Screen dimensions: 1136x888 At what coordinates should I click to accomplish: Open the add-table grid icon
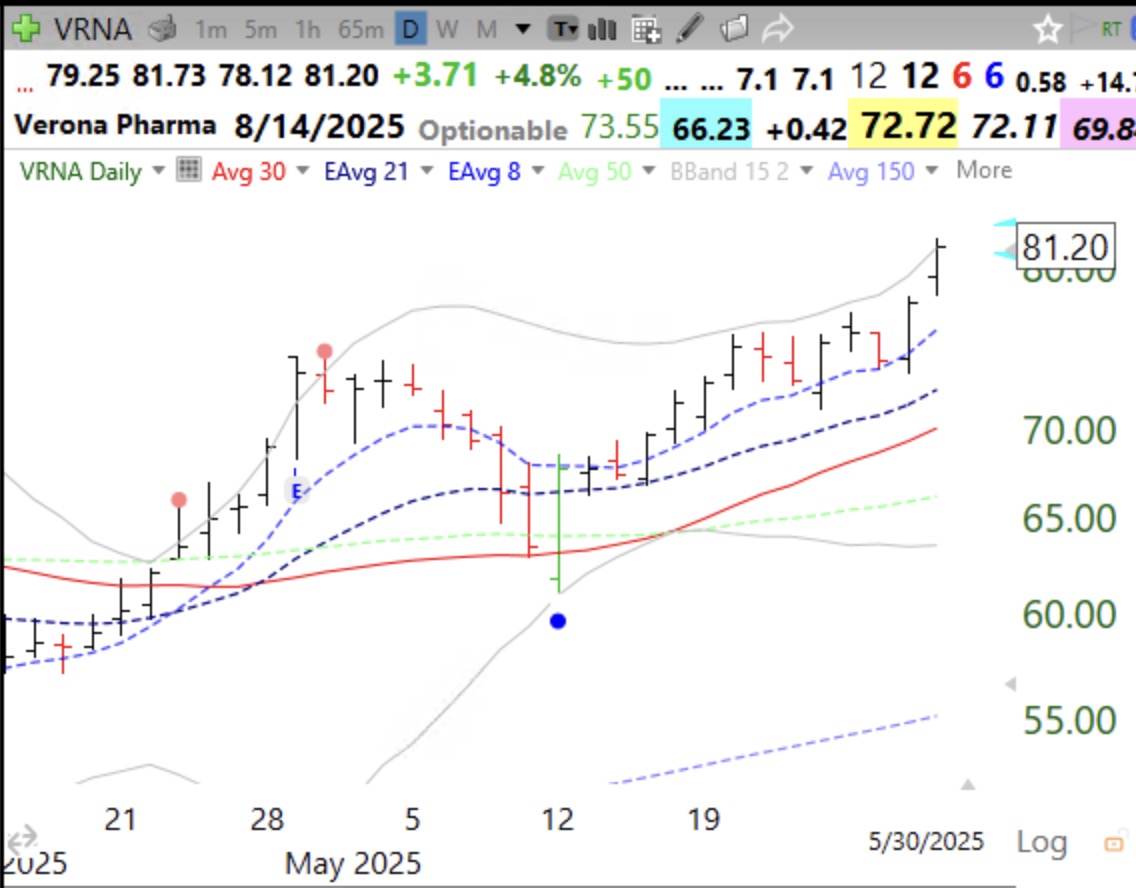(x=646, y=30)
